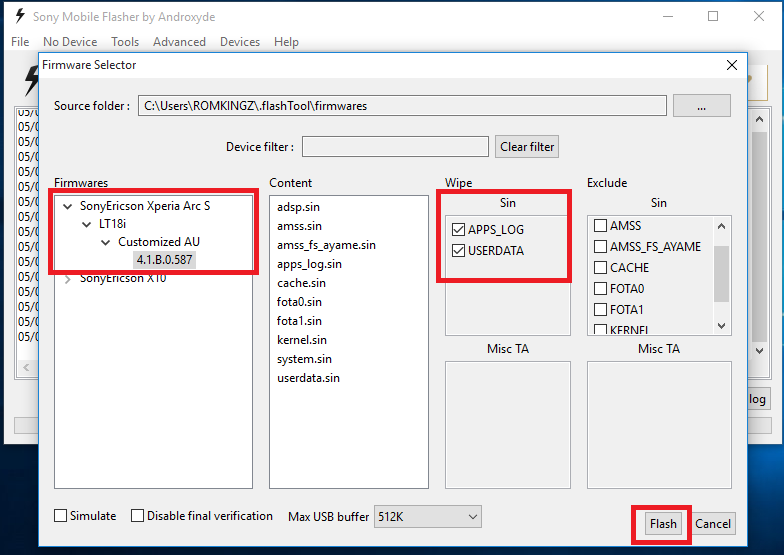Image resolution: width=784 pixels, height=555 pixels.
Task: Select amss.sin in Content list
Action: point(300,226)
